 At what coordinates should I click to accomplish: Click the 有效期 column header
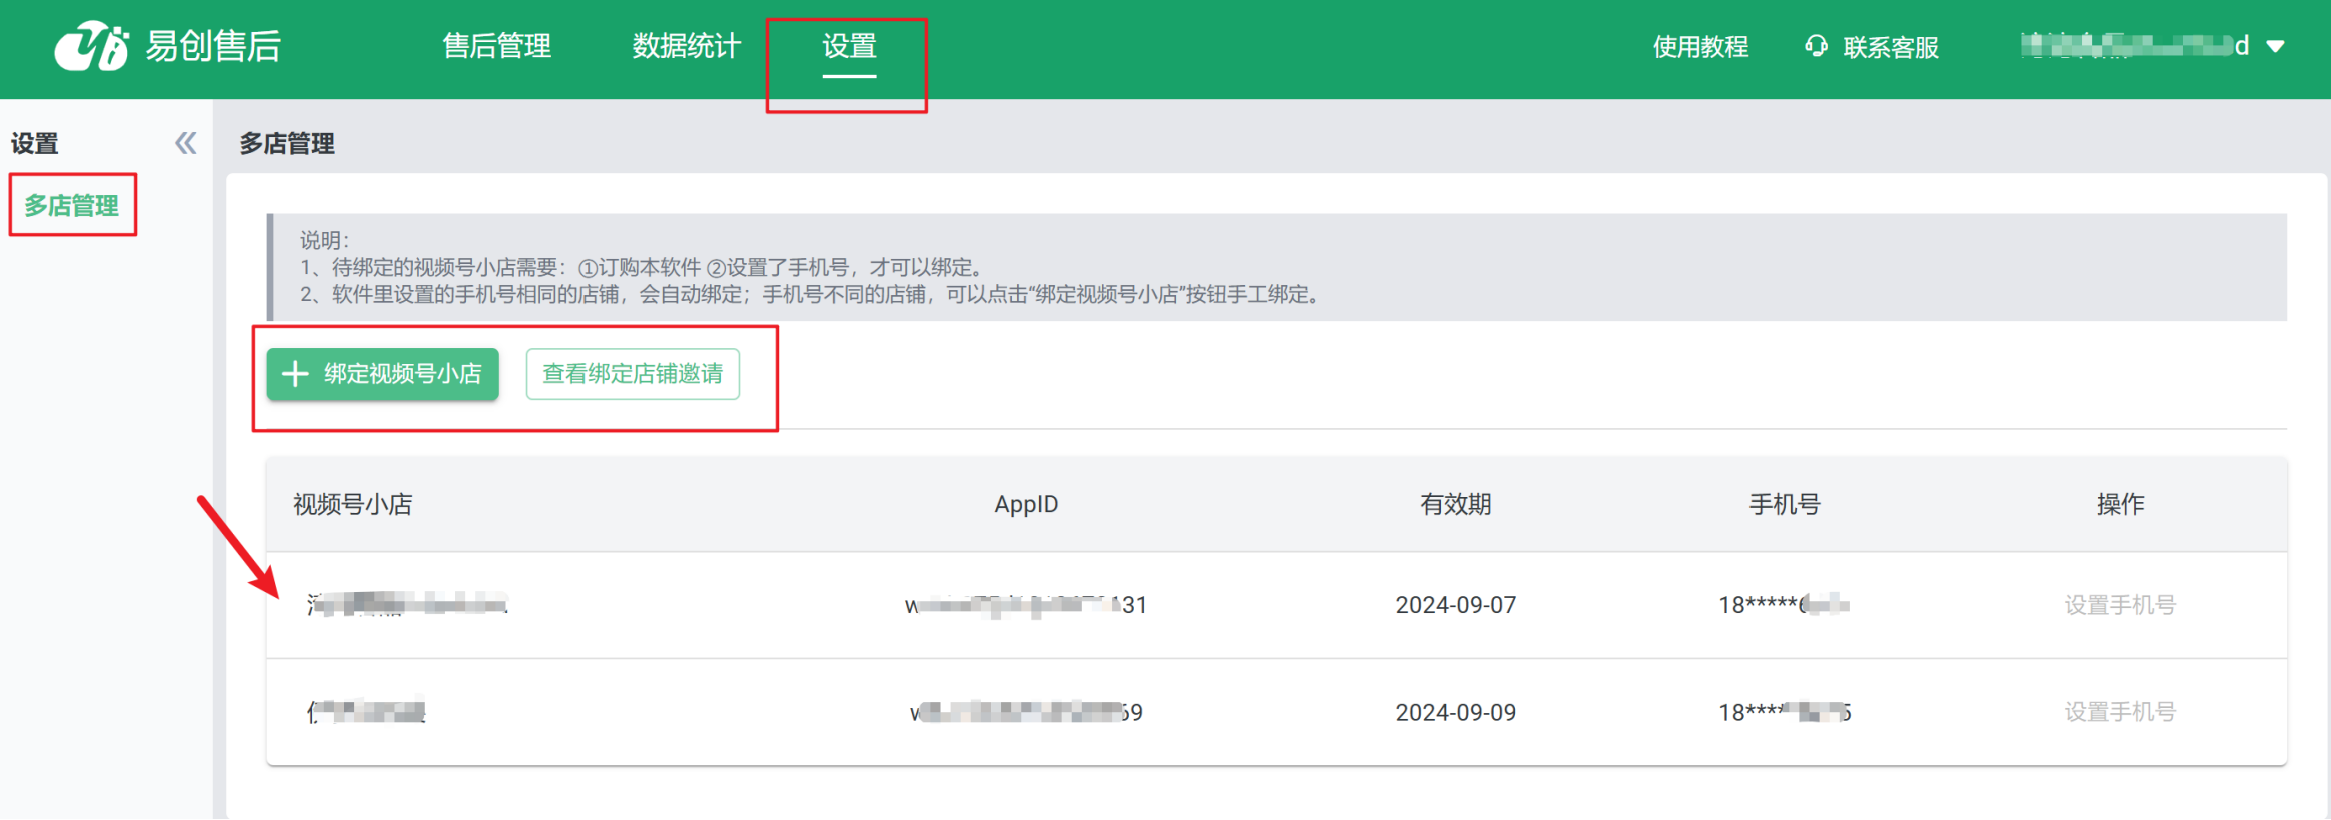1455,504
